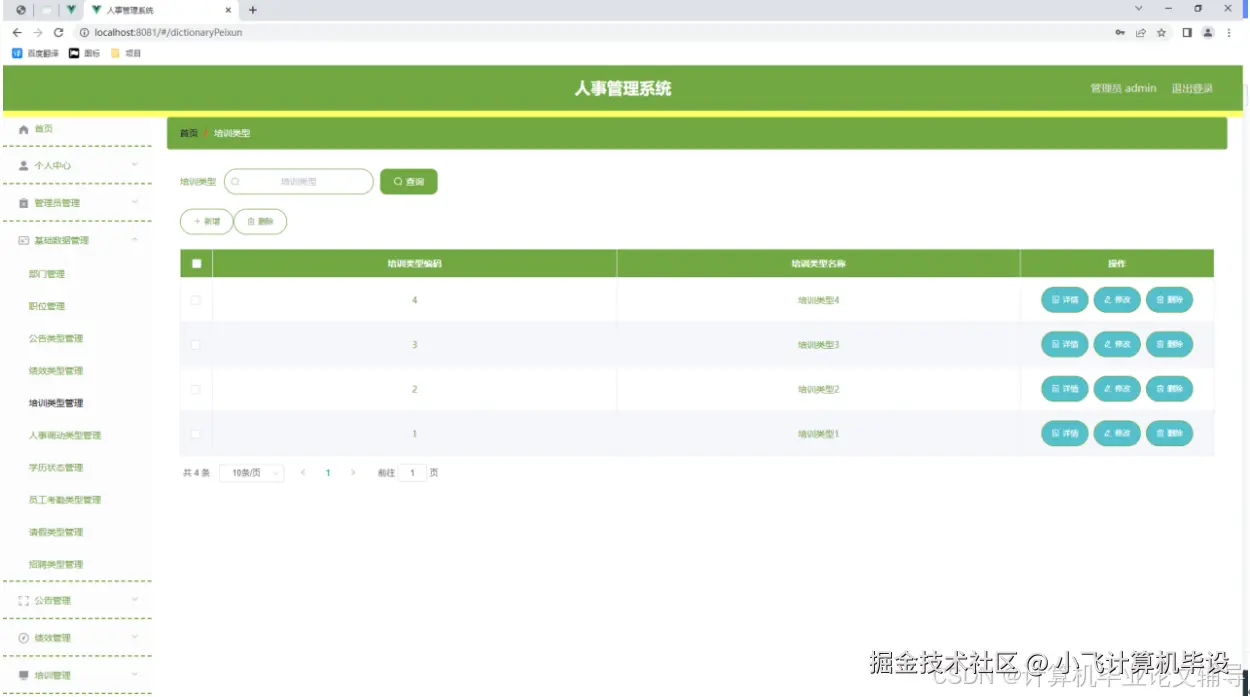Open 学历状态管理 in the sidebar

pyautogui.click(x=56, y=468)
